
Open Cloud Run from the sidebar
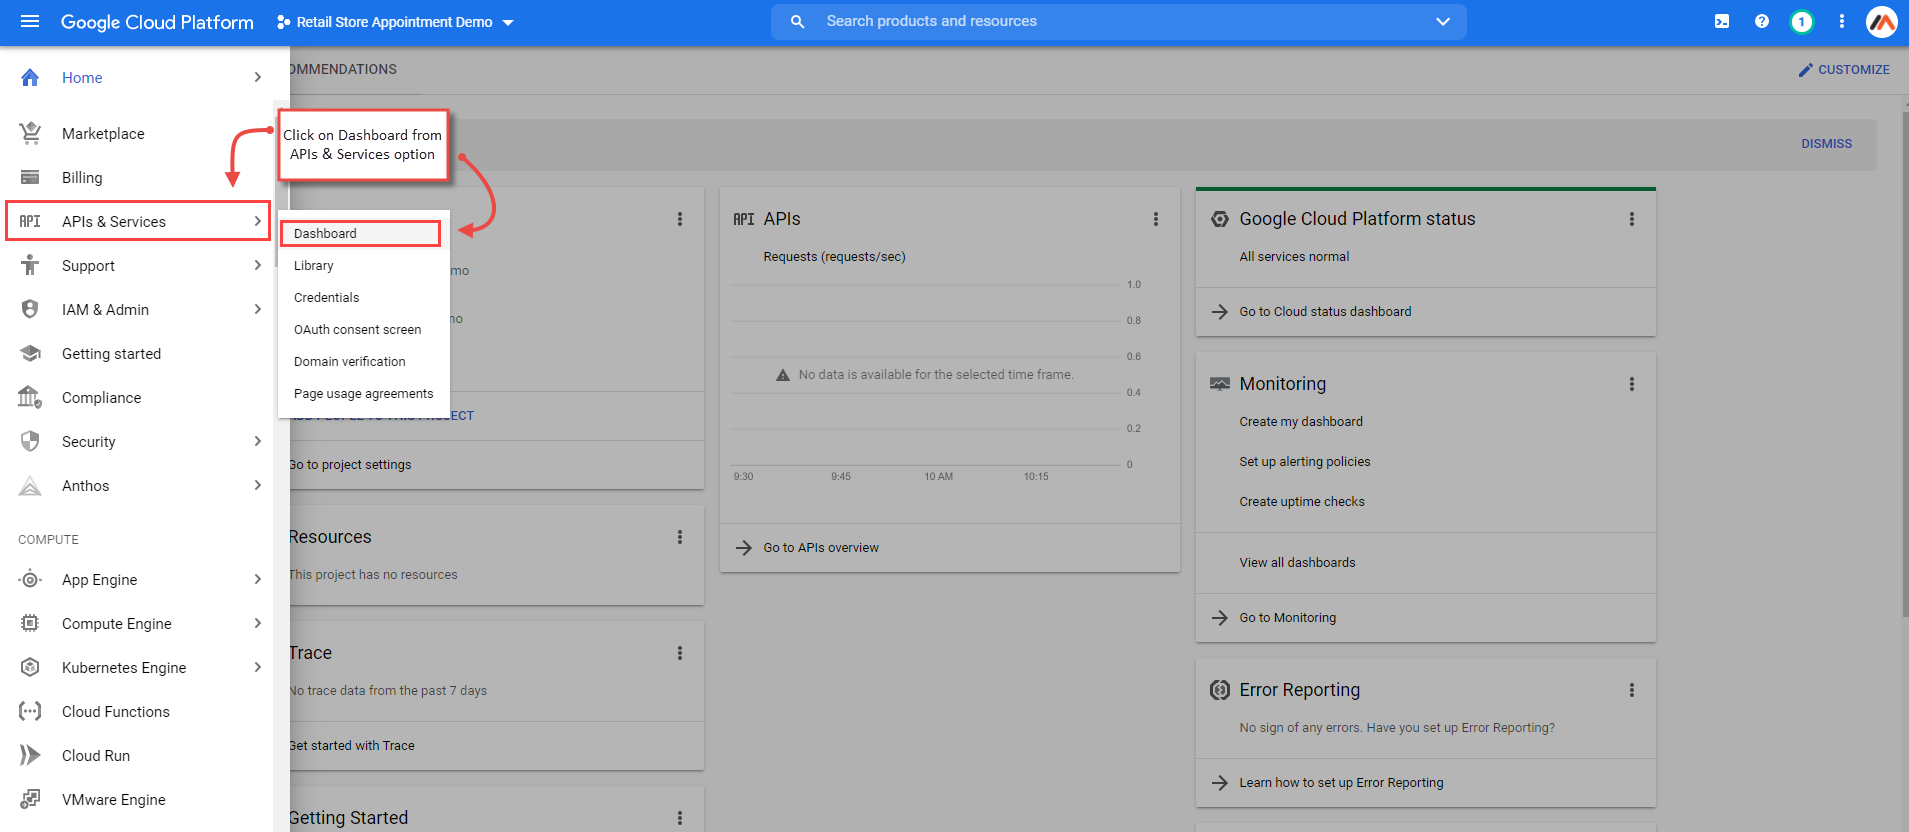(x=96, y=755)
